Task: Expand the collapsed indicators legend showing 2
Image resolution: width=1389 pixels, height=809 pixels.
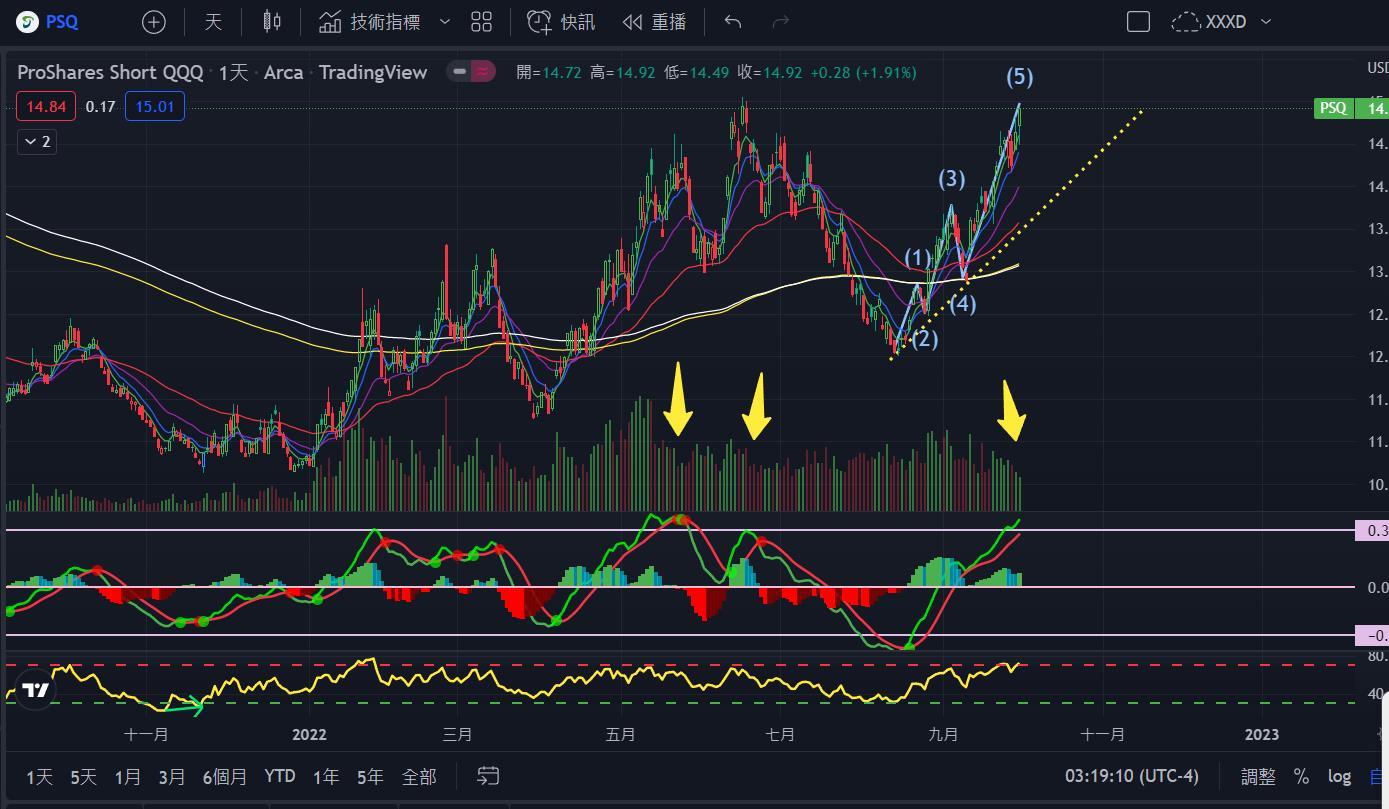Action: [36, 142]
